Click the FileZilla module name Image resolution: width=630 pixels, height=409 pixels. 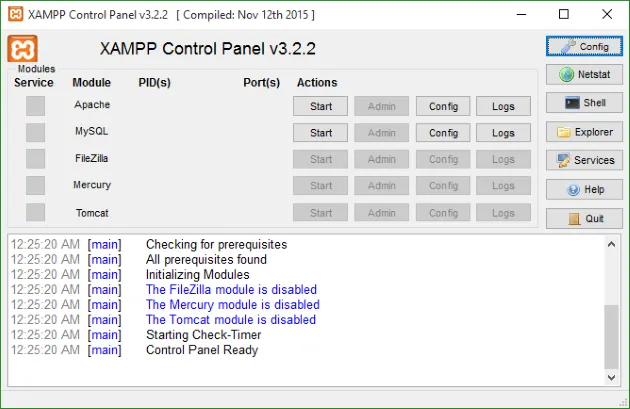[92, 158]
